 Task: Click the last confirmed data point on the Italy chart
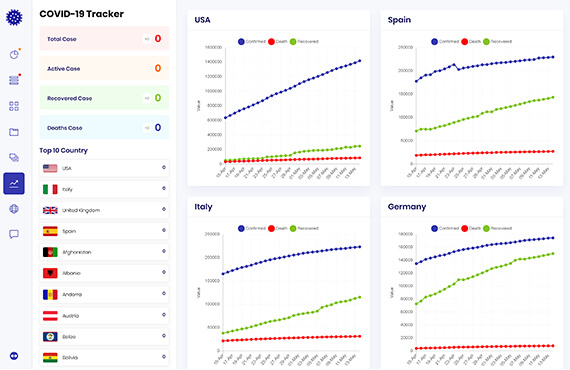pyautogui.click(x=360, y=247)
